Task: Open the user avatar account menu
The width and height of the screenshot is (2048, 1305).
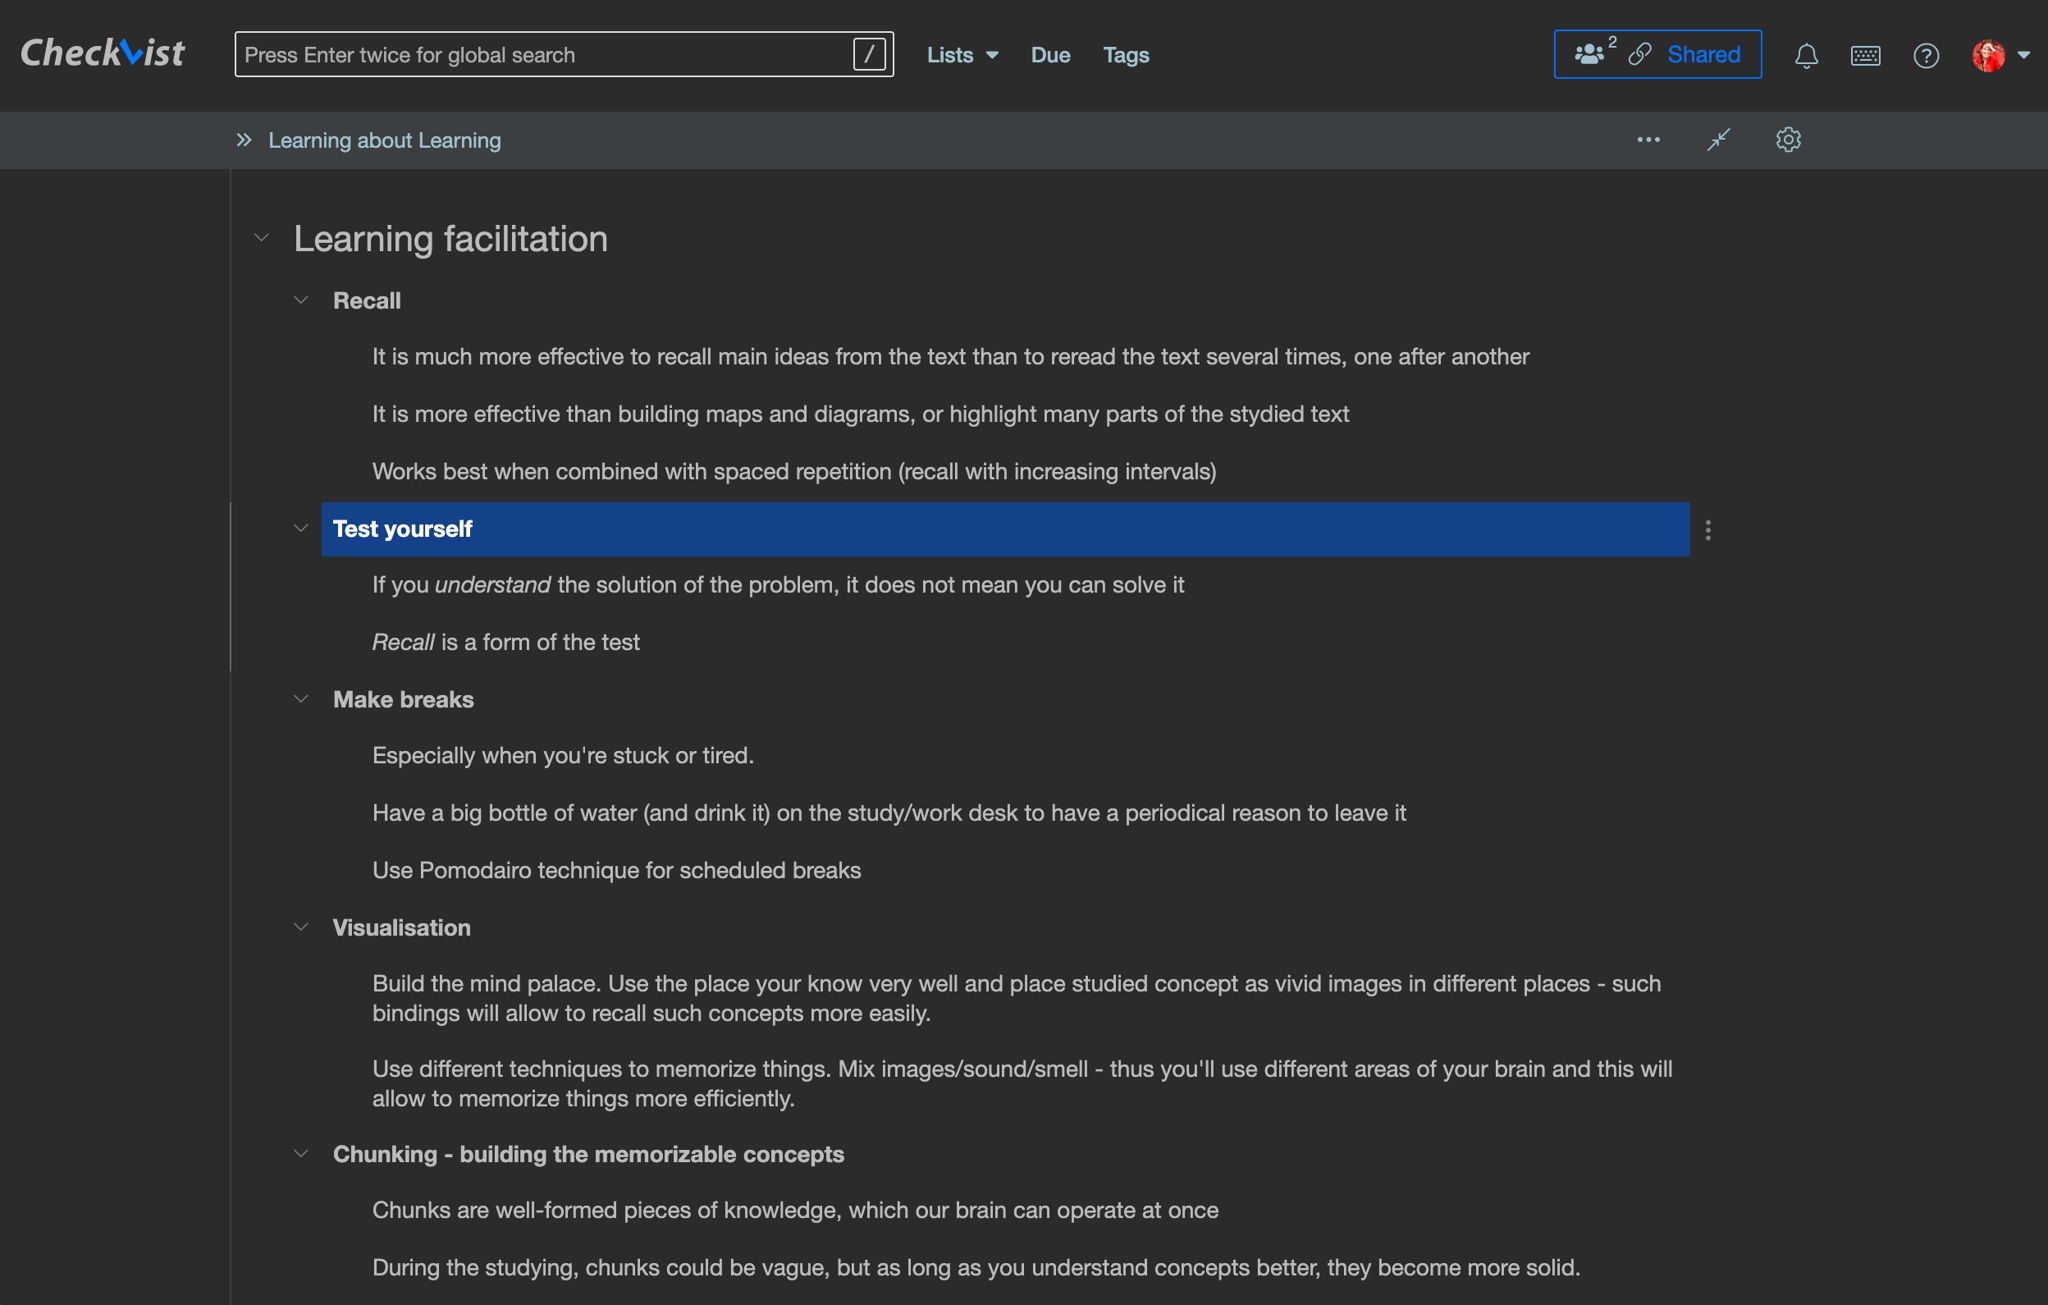Action: (2000, 55)
